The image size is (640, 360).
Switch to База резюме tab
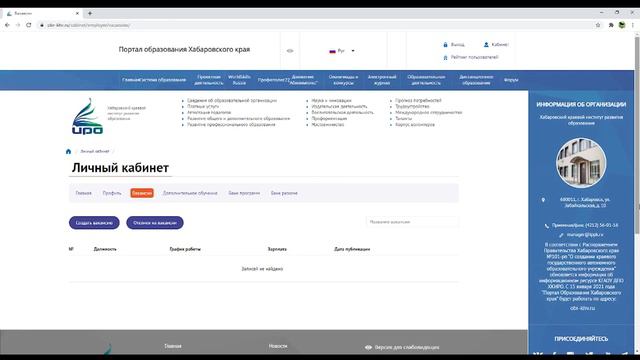tap(284, 193)
